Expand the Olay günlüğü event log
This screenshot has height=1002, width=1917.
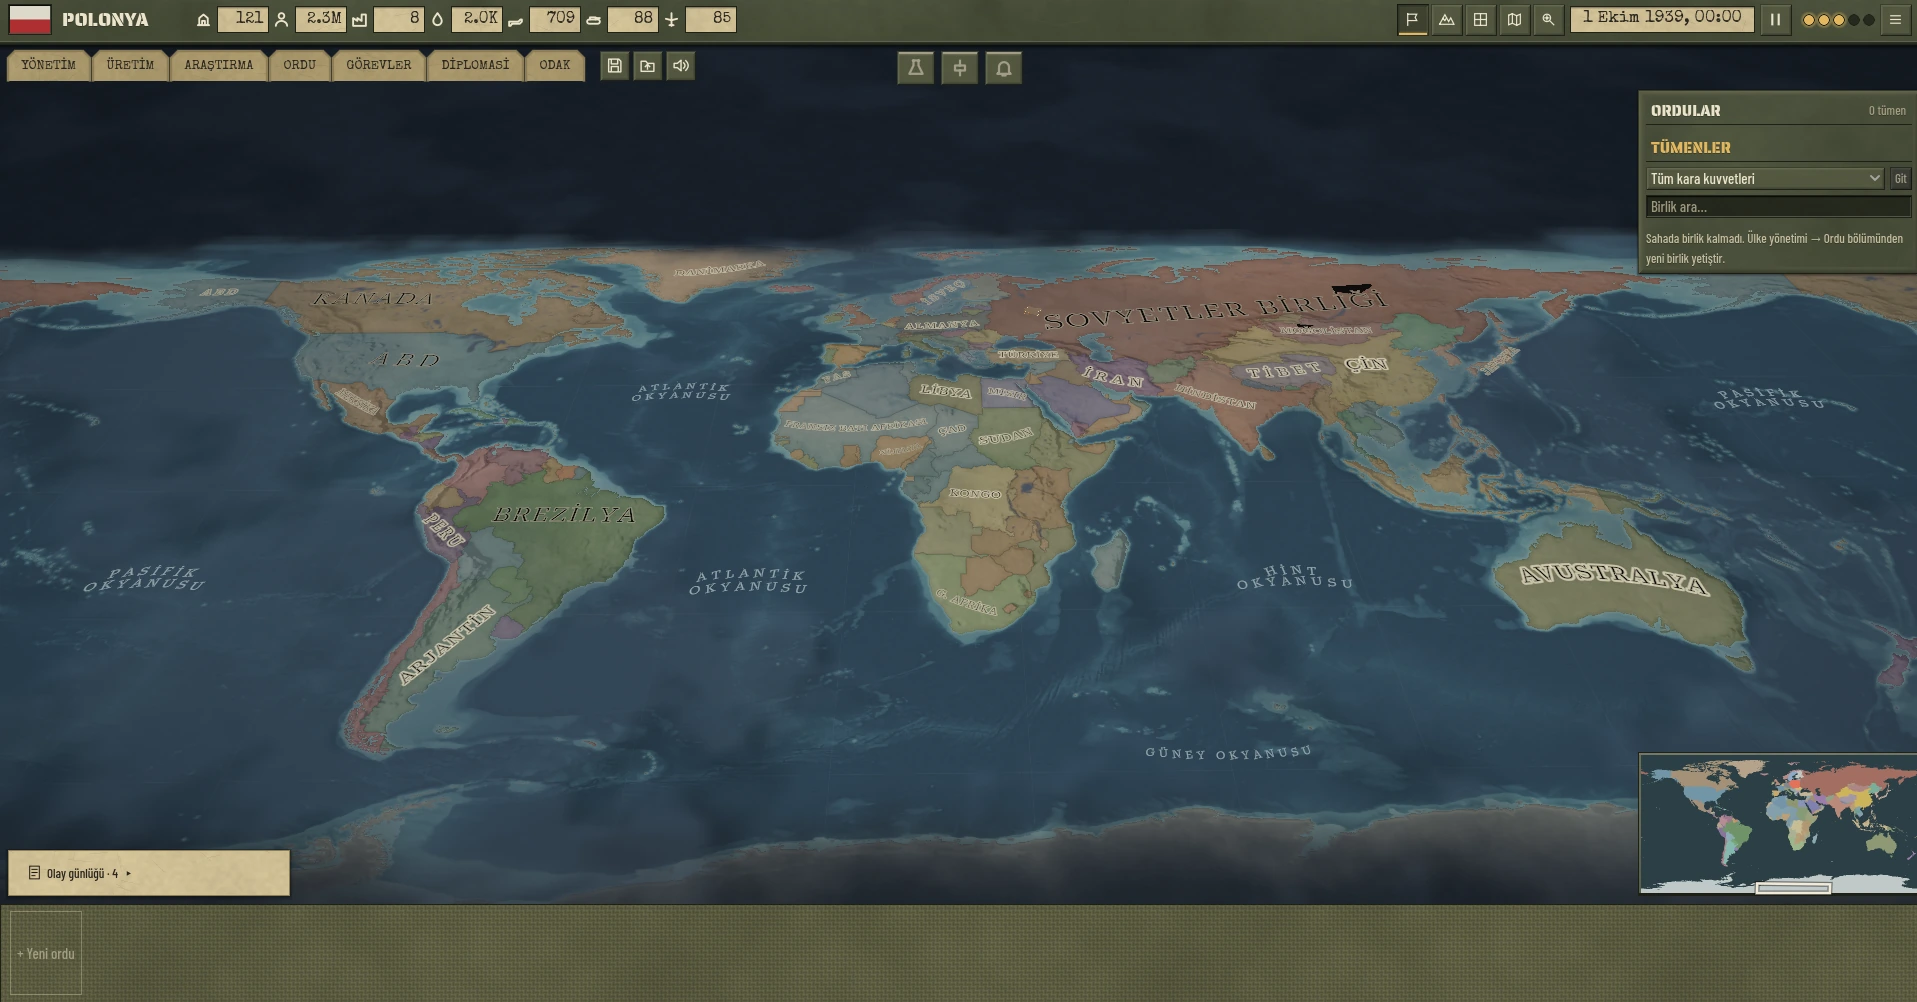(x=149, y=873)
